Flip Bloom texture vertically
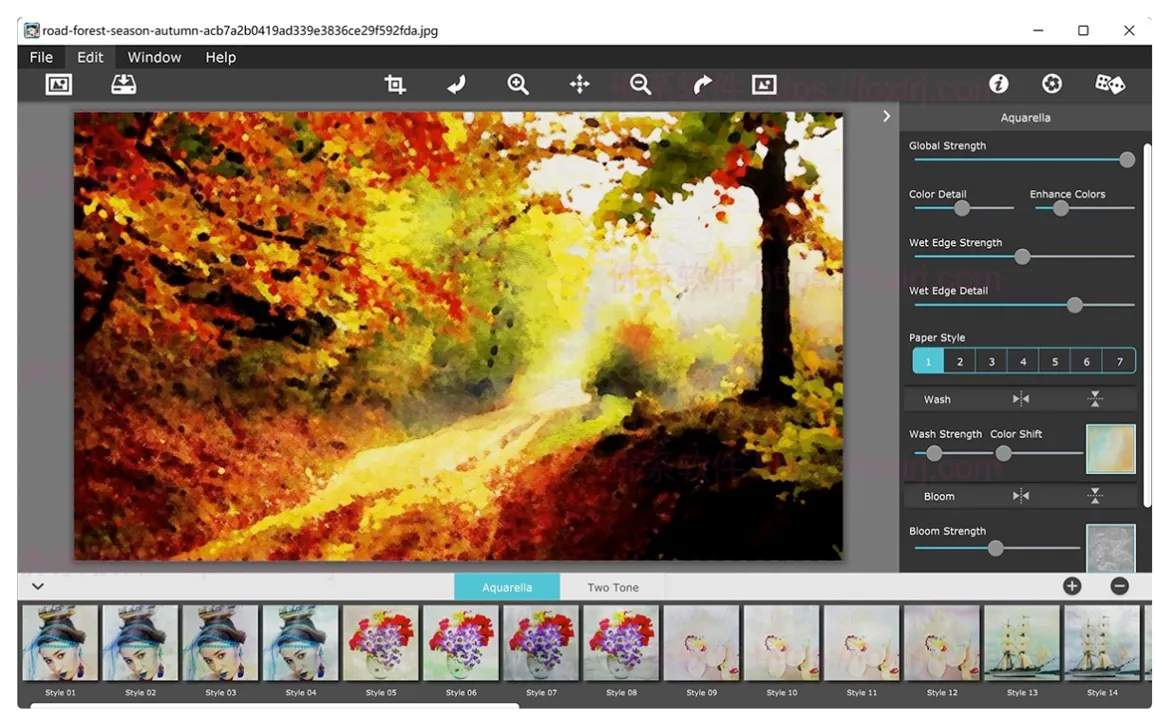Viewport: 1155px width, 720px height. point(1095,496)
